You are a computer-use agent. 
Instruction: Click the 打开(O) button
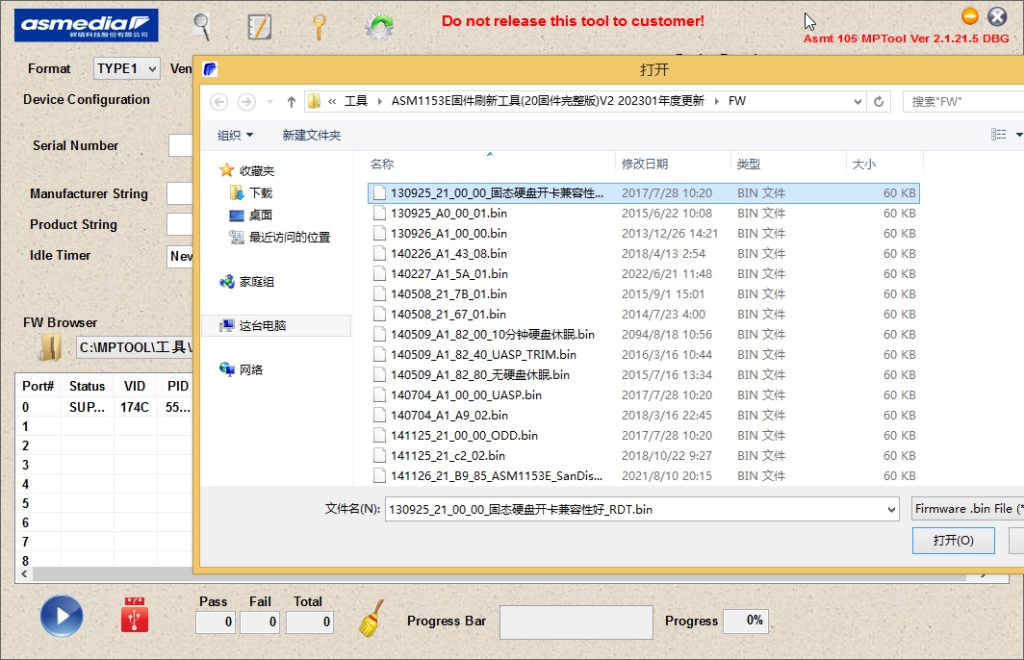coord(953,540)
